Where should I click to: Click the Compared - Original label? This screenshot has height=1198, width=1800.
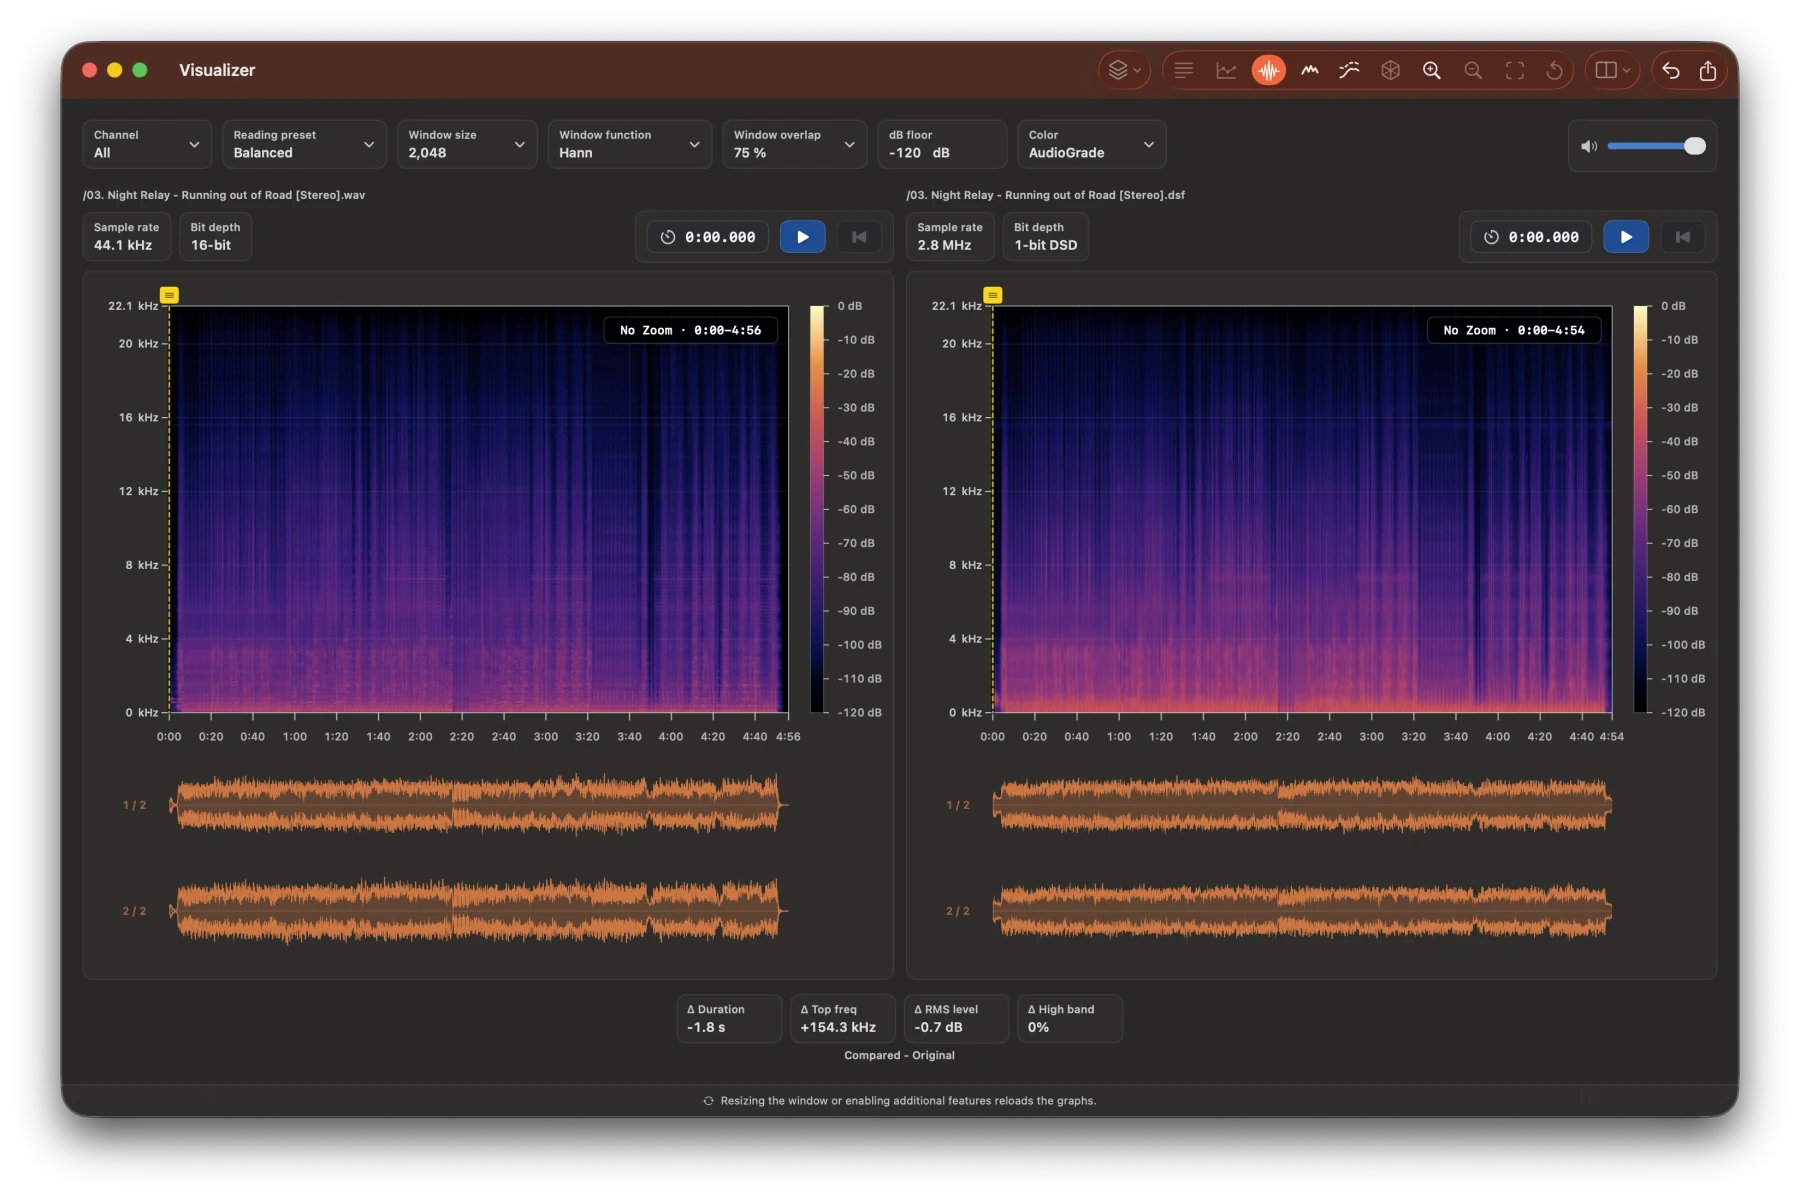[x=899, y=1055]
